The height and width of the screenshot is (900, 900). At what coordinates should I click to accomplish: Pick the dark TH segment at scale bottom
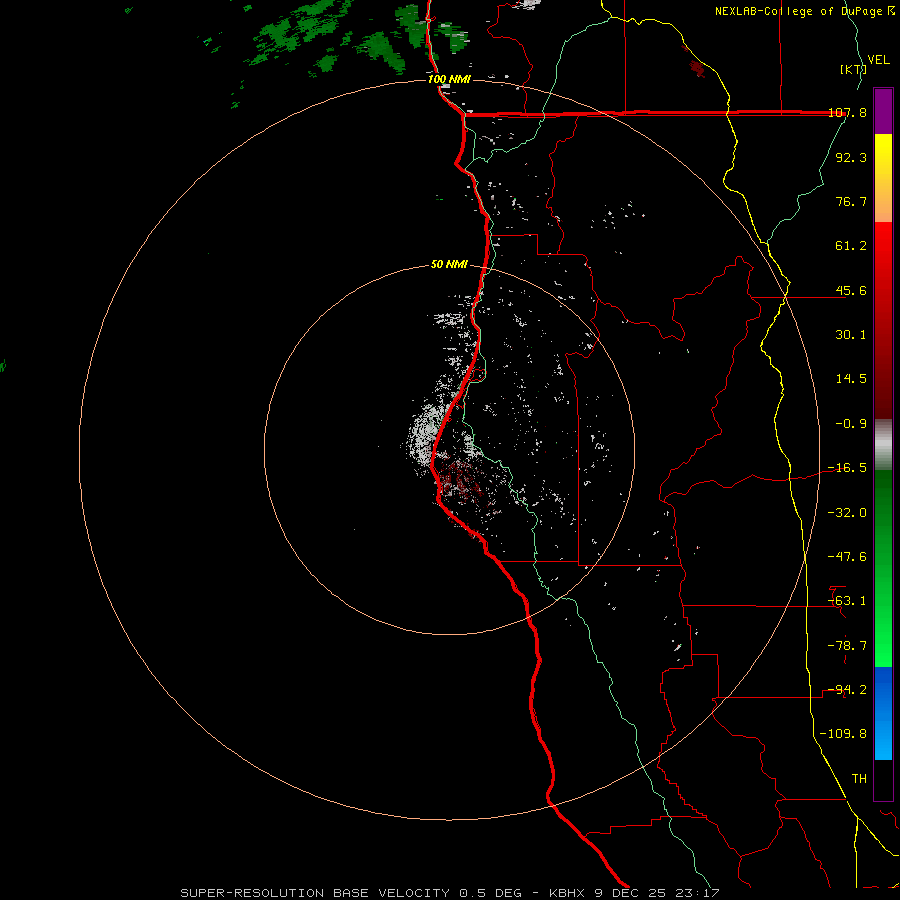point(883,780)
